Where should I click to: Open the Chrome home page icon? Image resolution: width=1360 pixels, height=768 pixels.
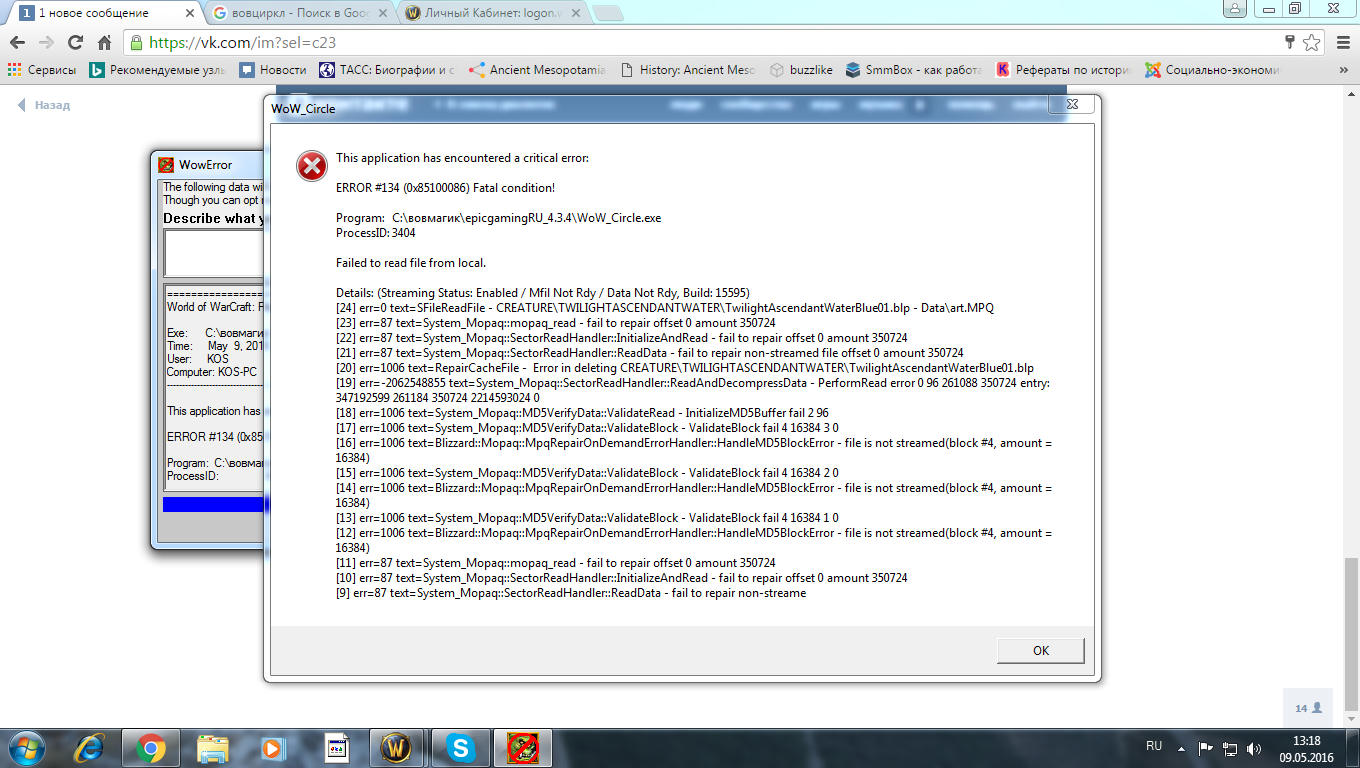[x=104, y=43]
